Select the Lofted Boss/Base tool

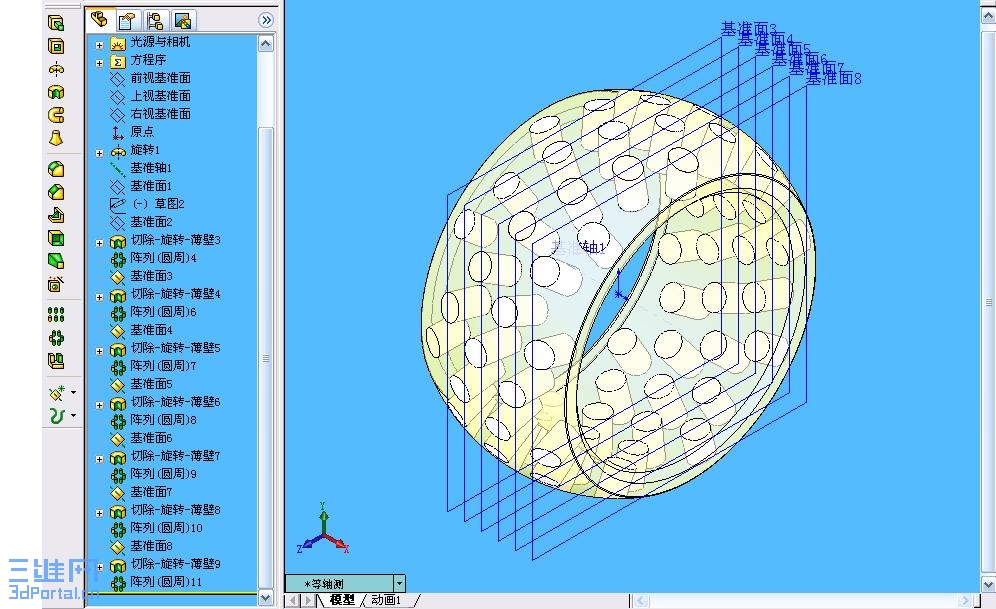(56, 138)
